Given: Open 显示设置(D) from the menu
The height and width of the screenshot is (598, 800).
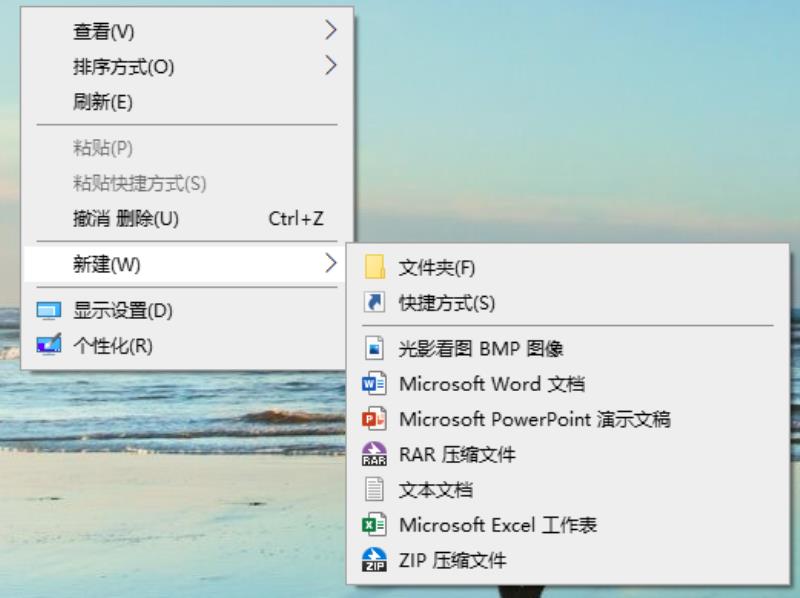Looking at the screenshot, I should [x=187, y=310].
